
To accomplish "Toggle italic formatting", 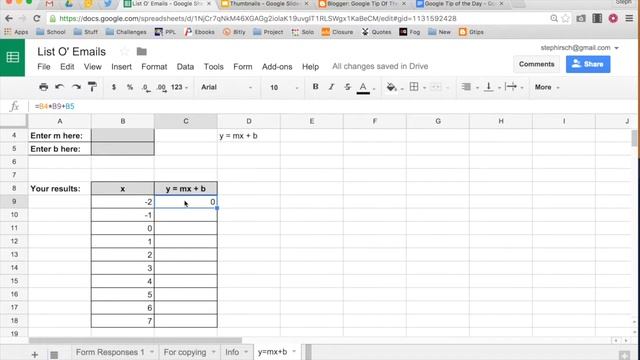I will pyautogui.click(x=331, y=87).
